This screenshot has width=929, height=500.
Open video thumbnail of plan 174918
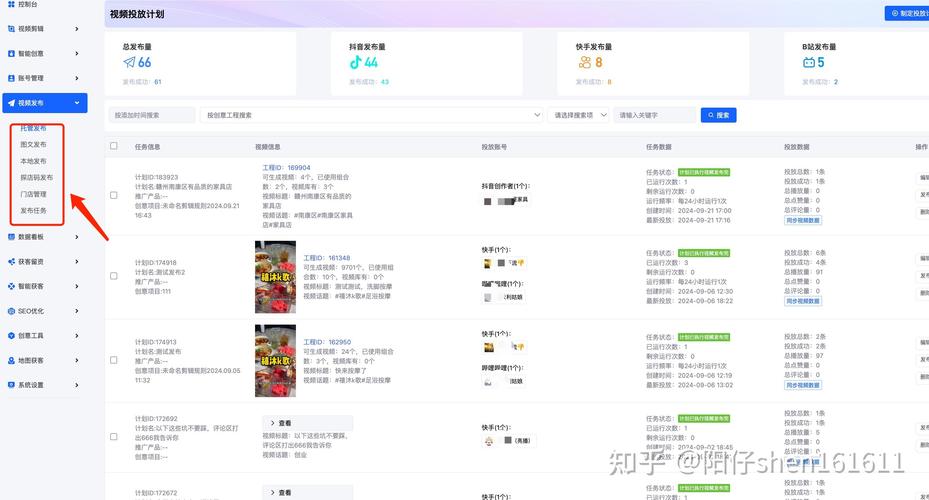pos(276,277)
